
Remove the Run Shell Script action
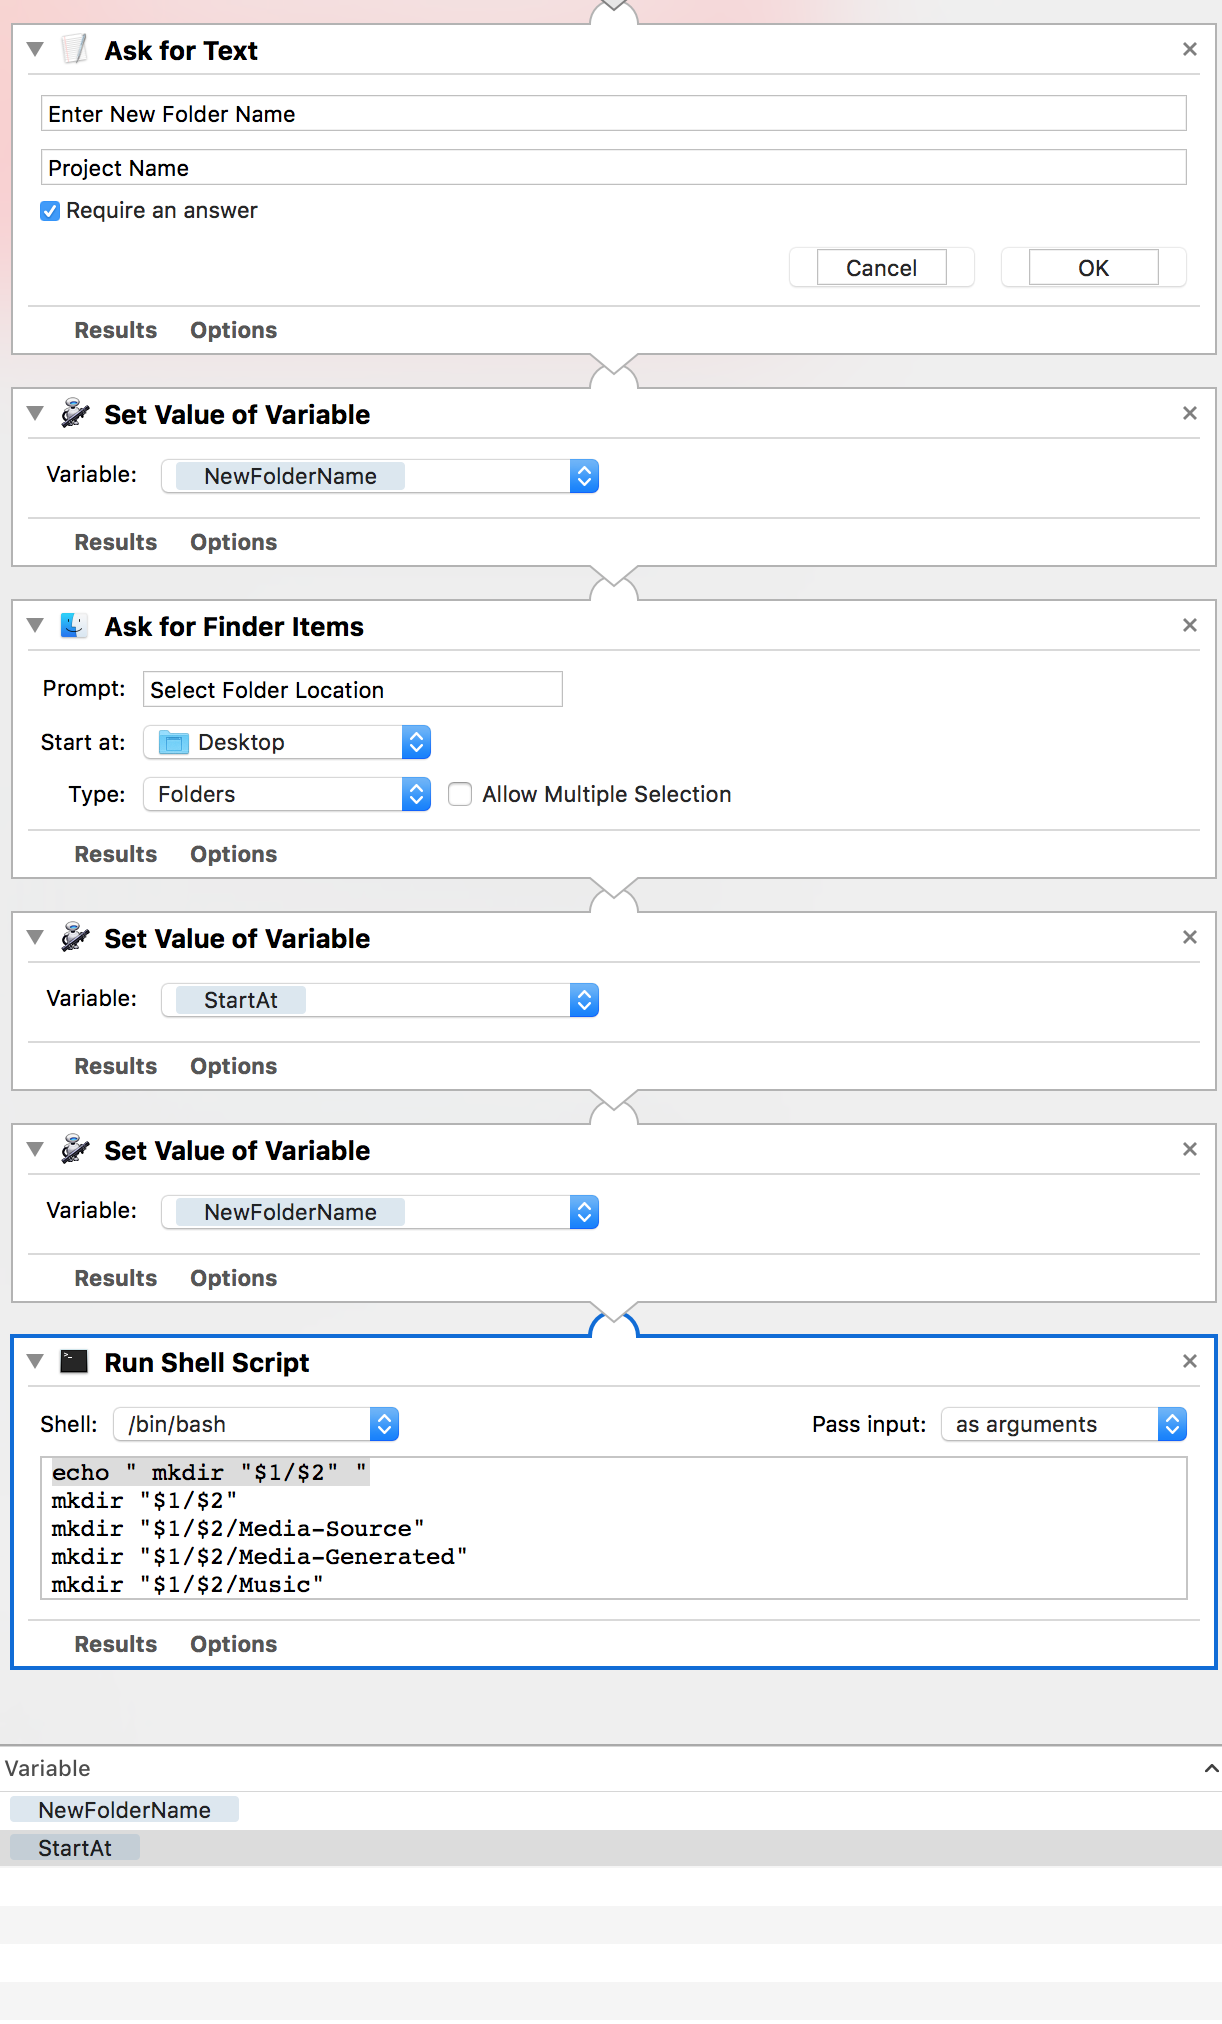pyautogui.click(x=1189, y=1361)
